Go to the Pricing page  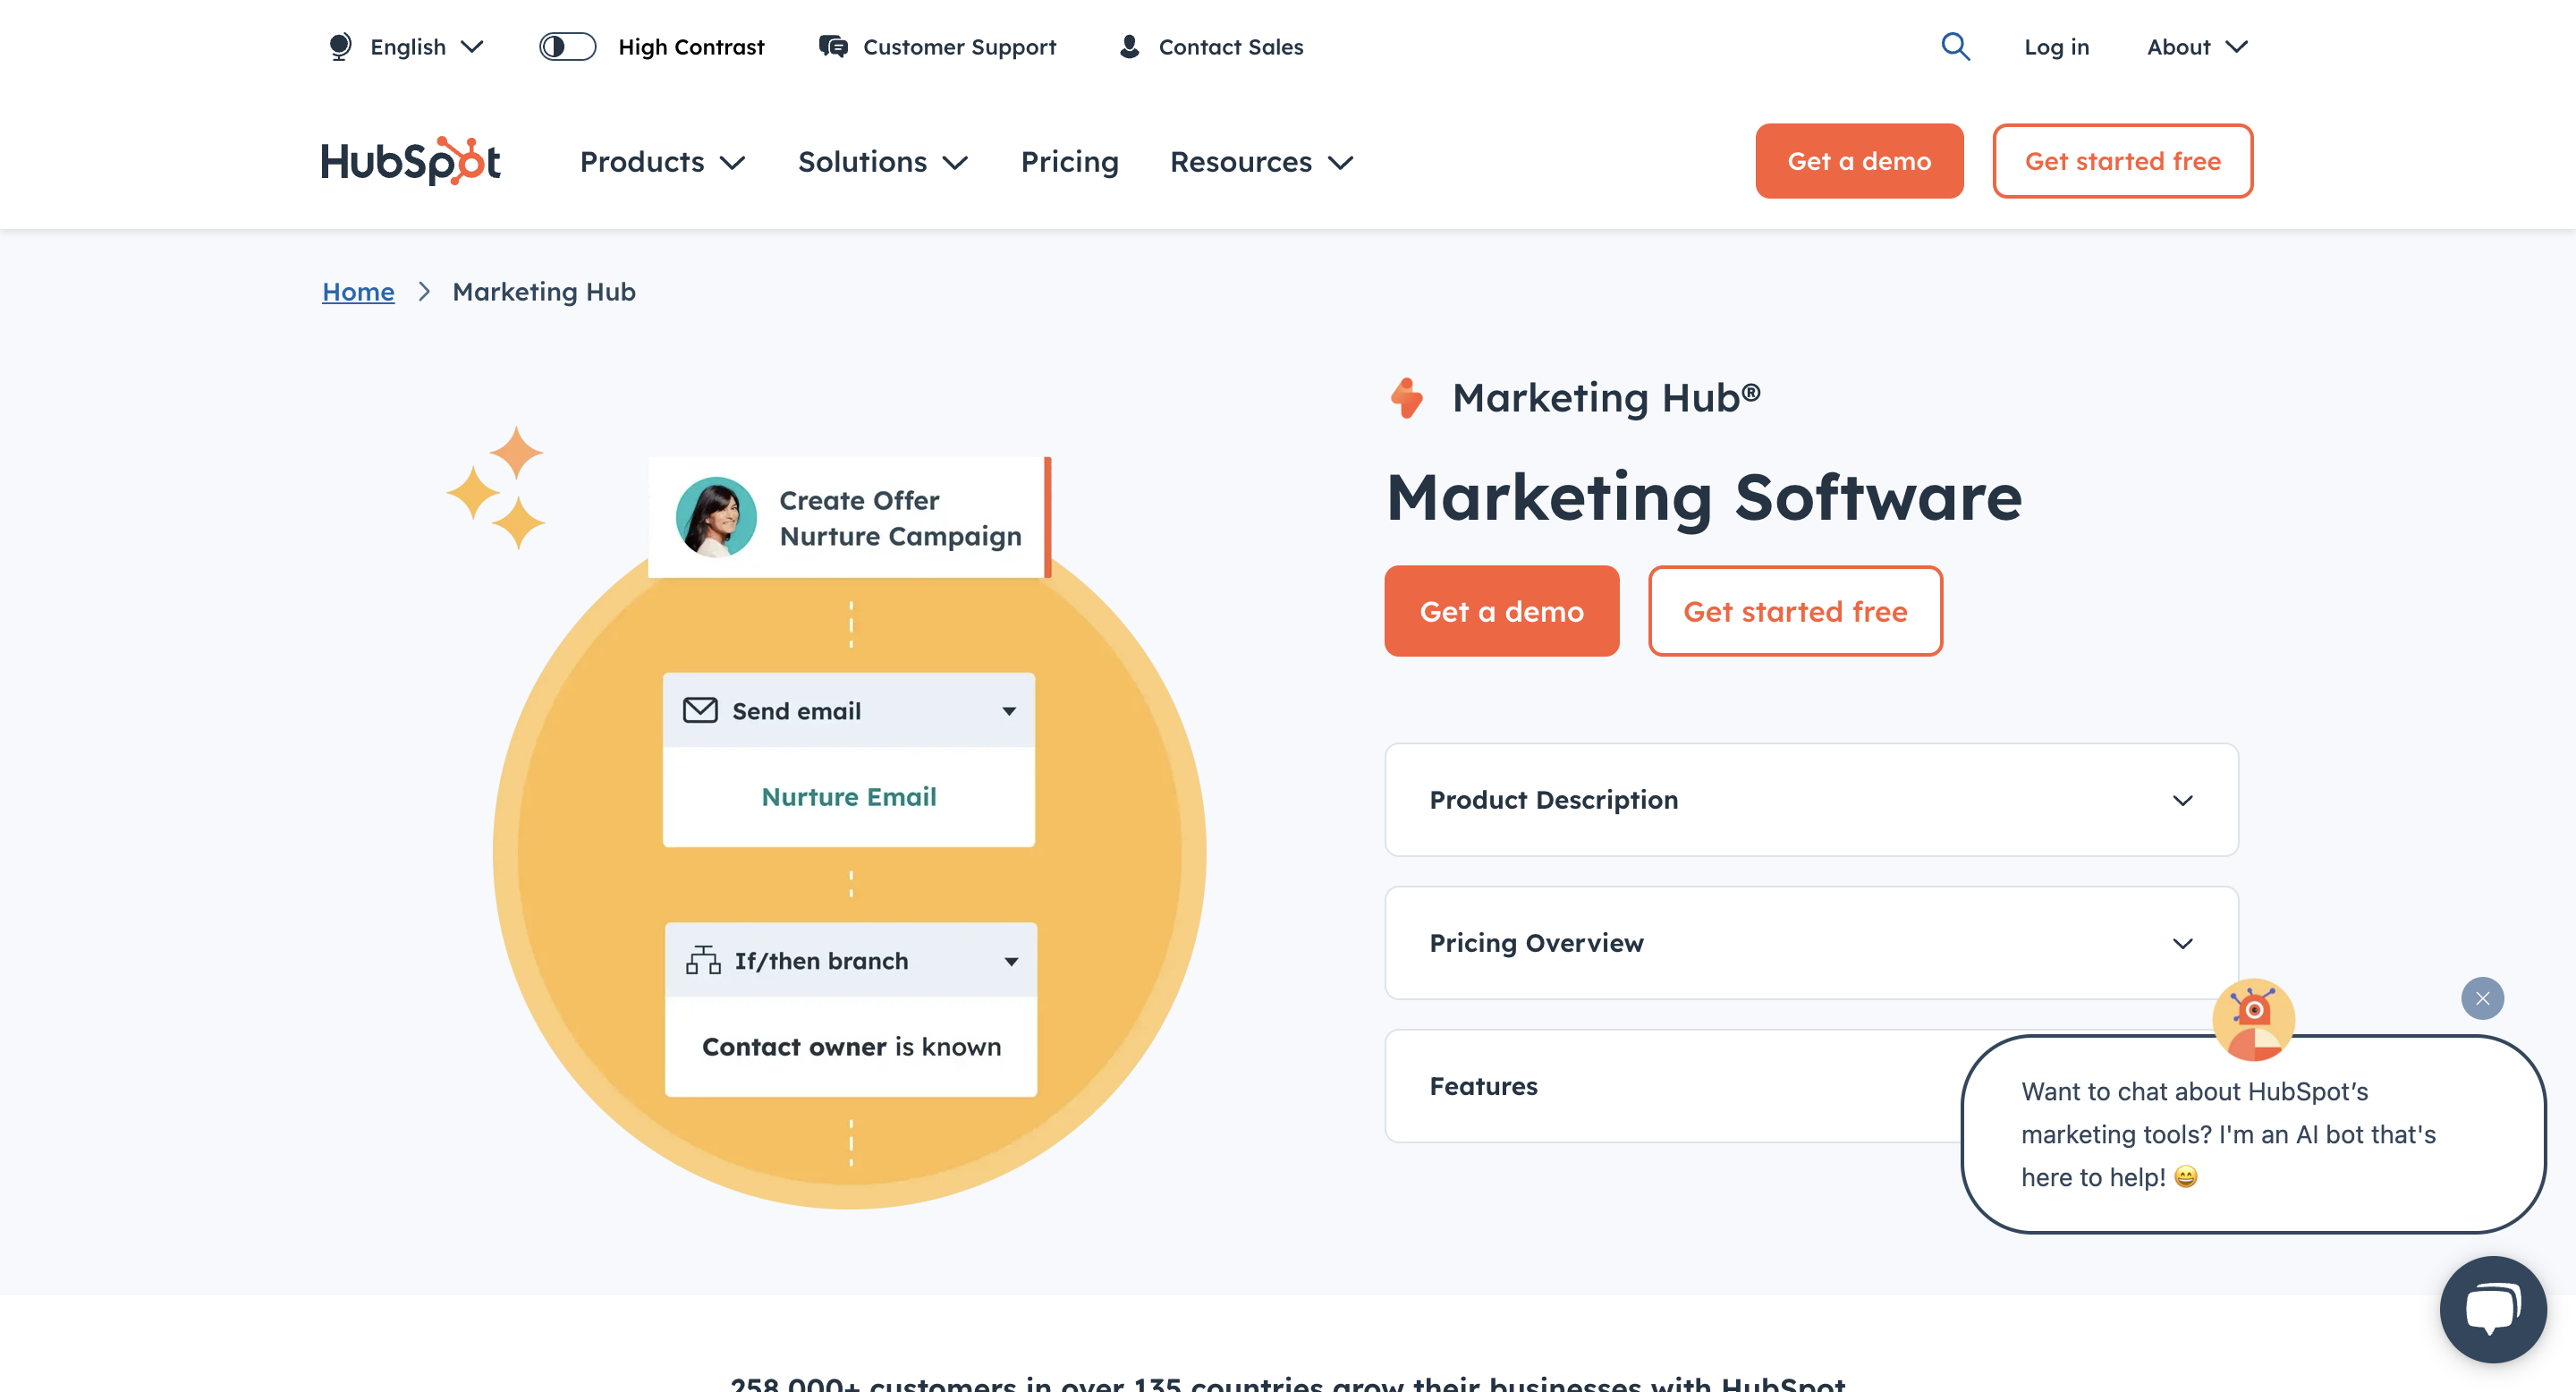coord(1069,162)
